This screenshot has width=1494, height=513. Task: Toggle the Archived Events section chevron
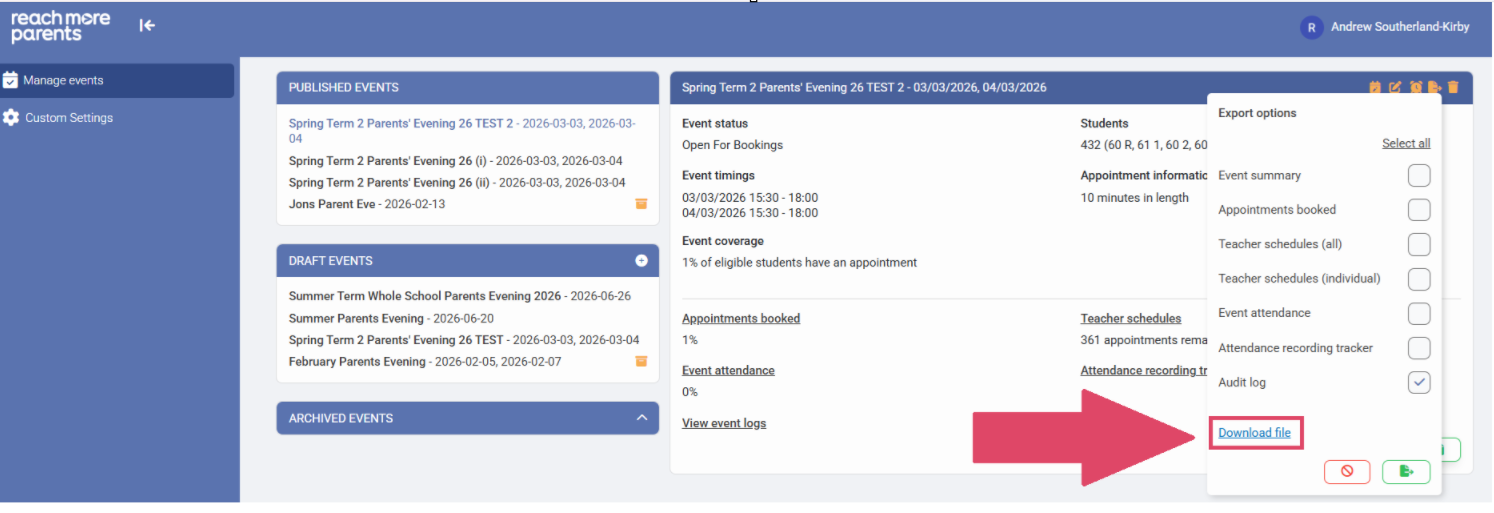click(x=641, y=418)
